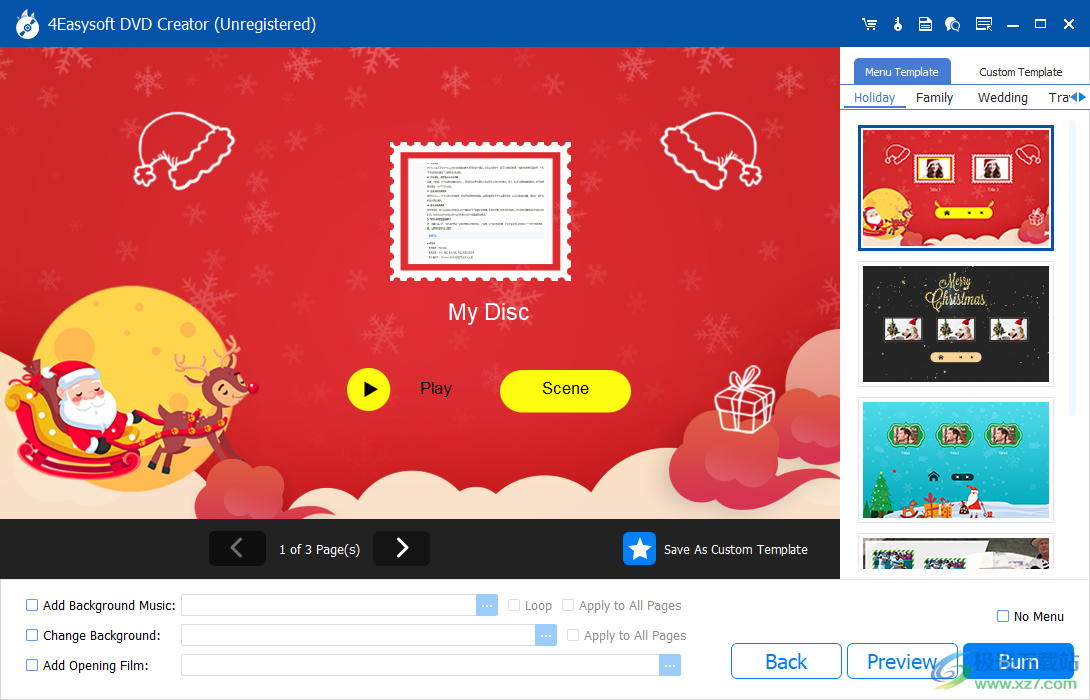Open the app menu icon near minimize button

click(984, 23)
